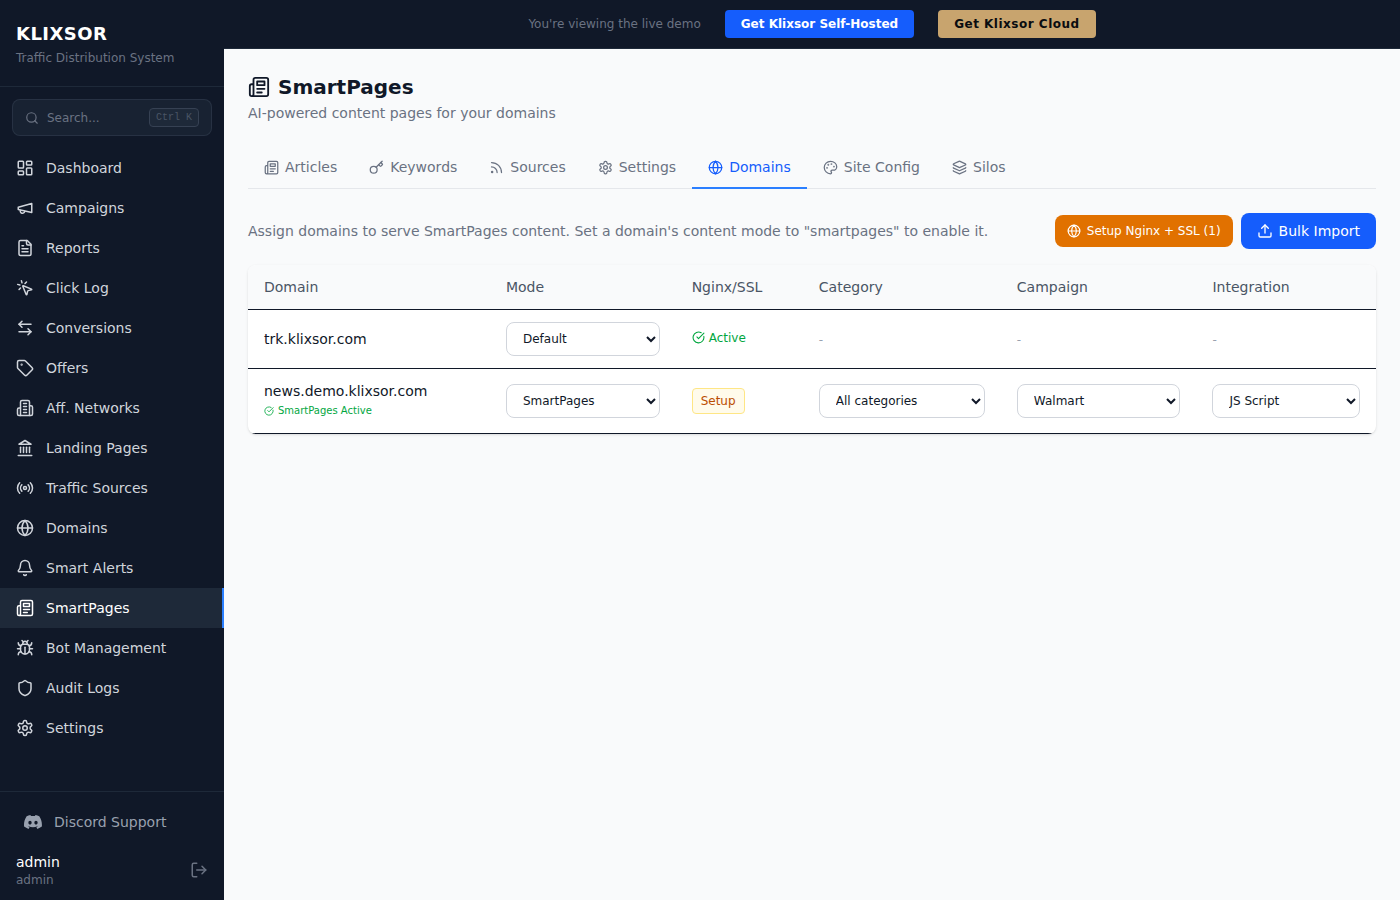Image resolution: width=1400 pixels, height=900 pixels.
Task: Select the Campaigns sidebar icon
Action: tap(24, 207)
